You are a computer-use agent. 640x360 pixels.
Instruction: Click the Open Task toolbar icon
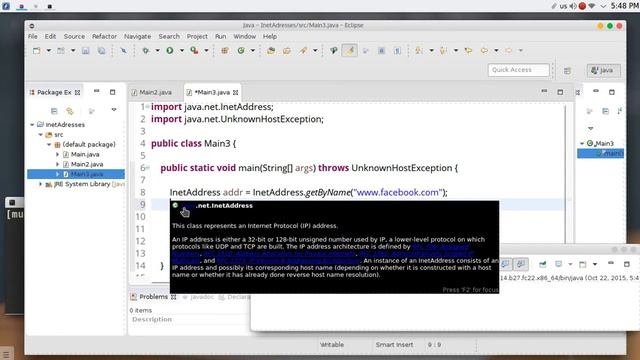pos(287,51)
